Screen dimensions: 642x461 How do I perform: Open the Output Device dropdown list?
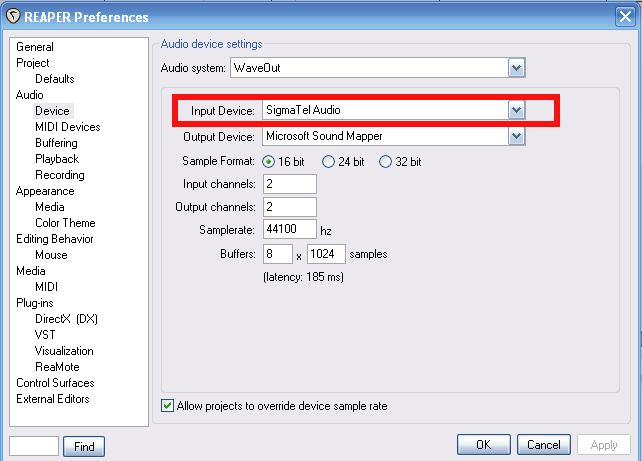pyautogui.click(x=516, y=136)
